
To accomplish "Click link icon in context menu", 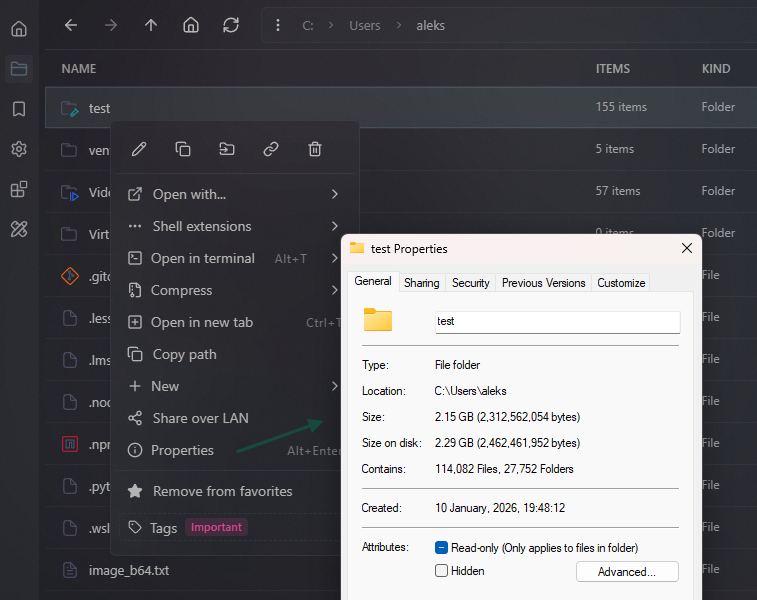I will click(271, 149).
